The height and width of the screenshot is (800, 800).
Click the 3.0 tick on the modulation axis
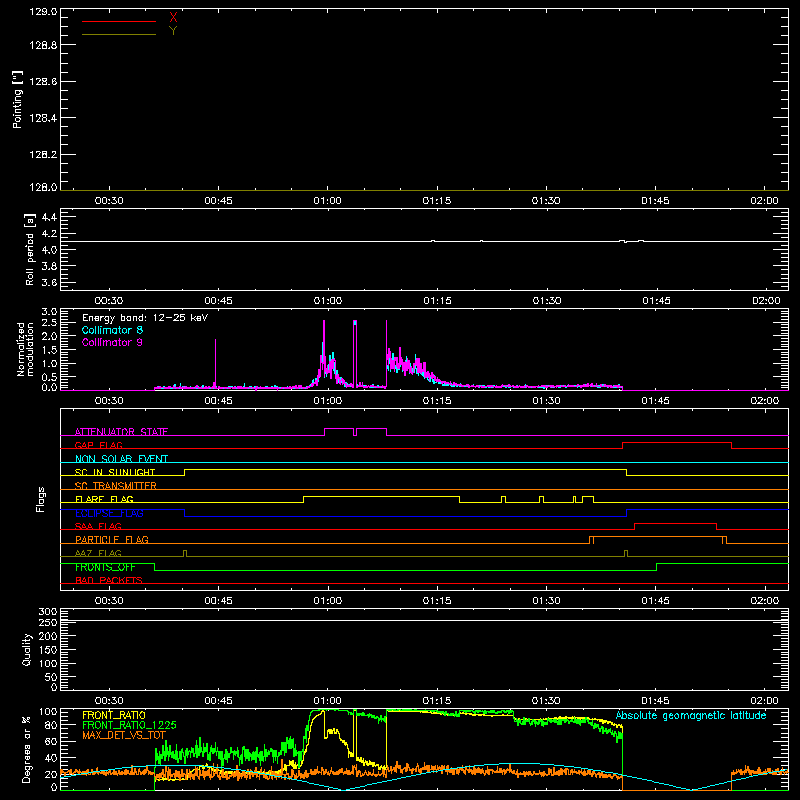(x=49, y=312)
